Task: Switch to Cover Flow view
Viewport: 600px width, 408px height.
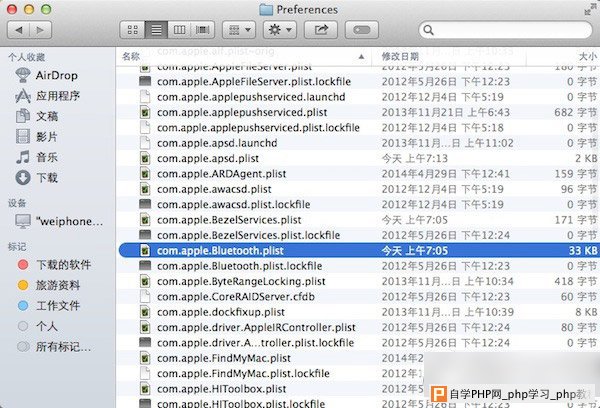Action: [202, 30]
